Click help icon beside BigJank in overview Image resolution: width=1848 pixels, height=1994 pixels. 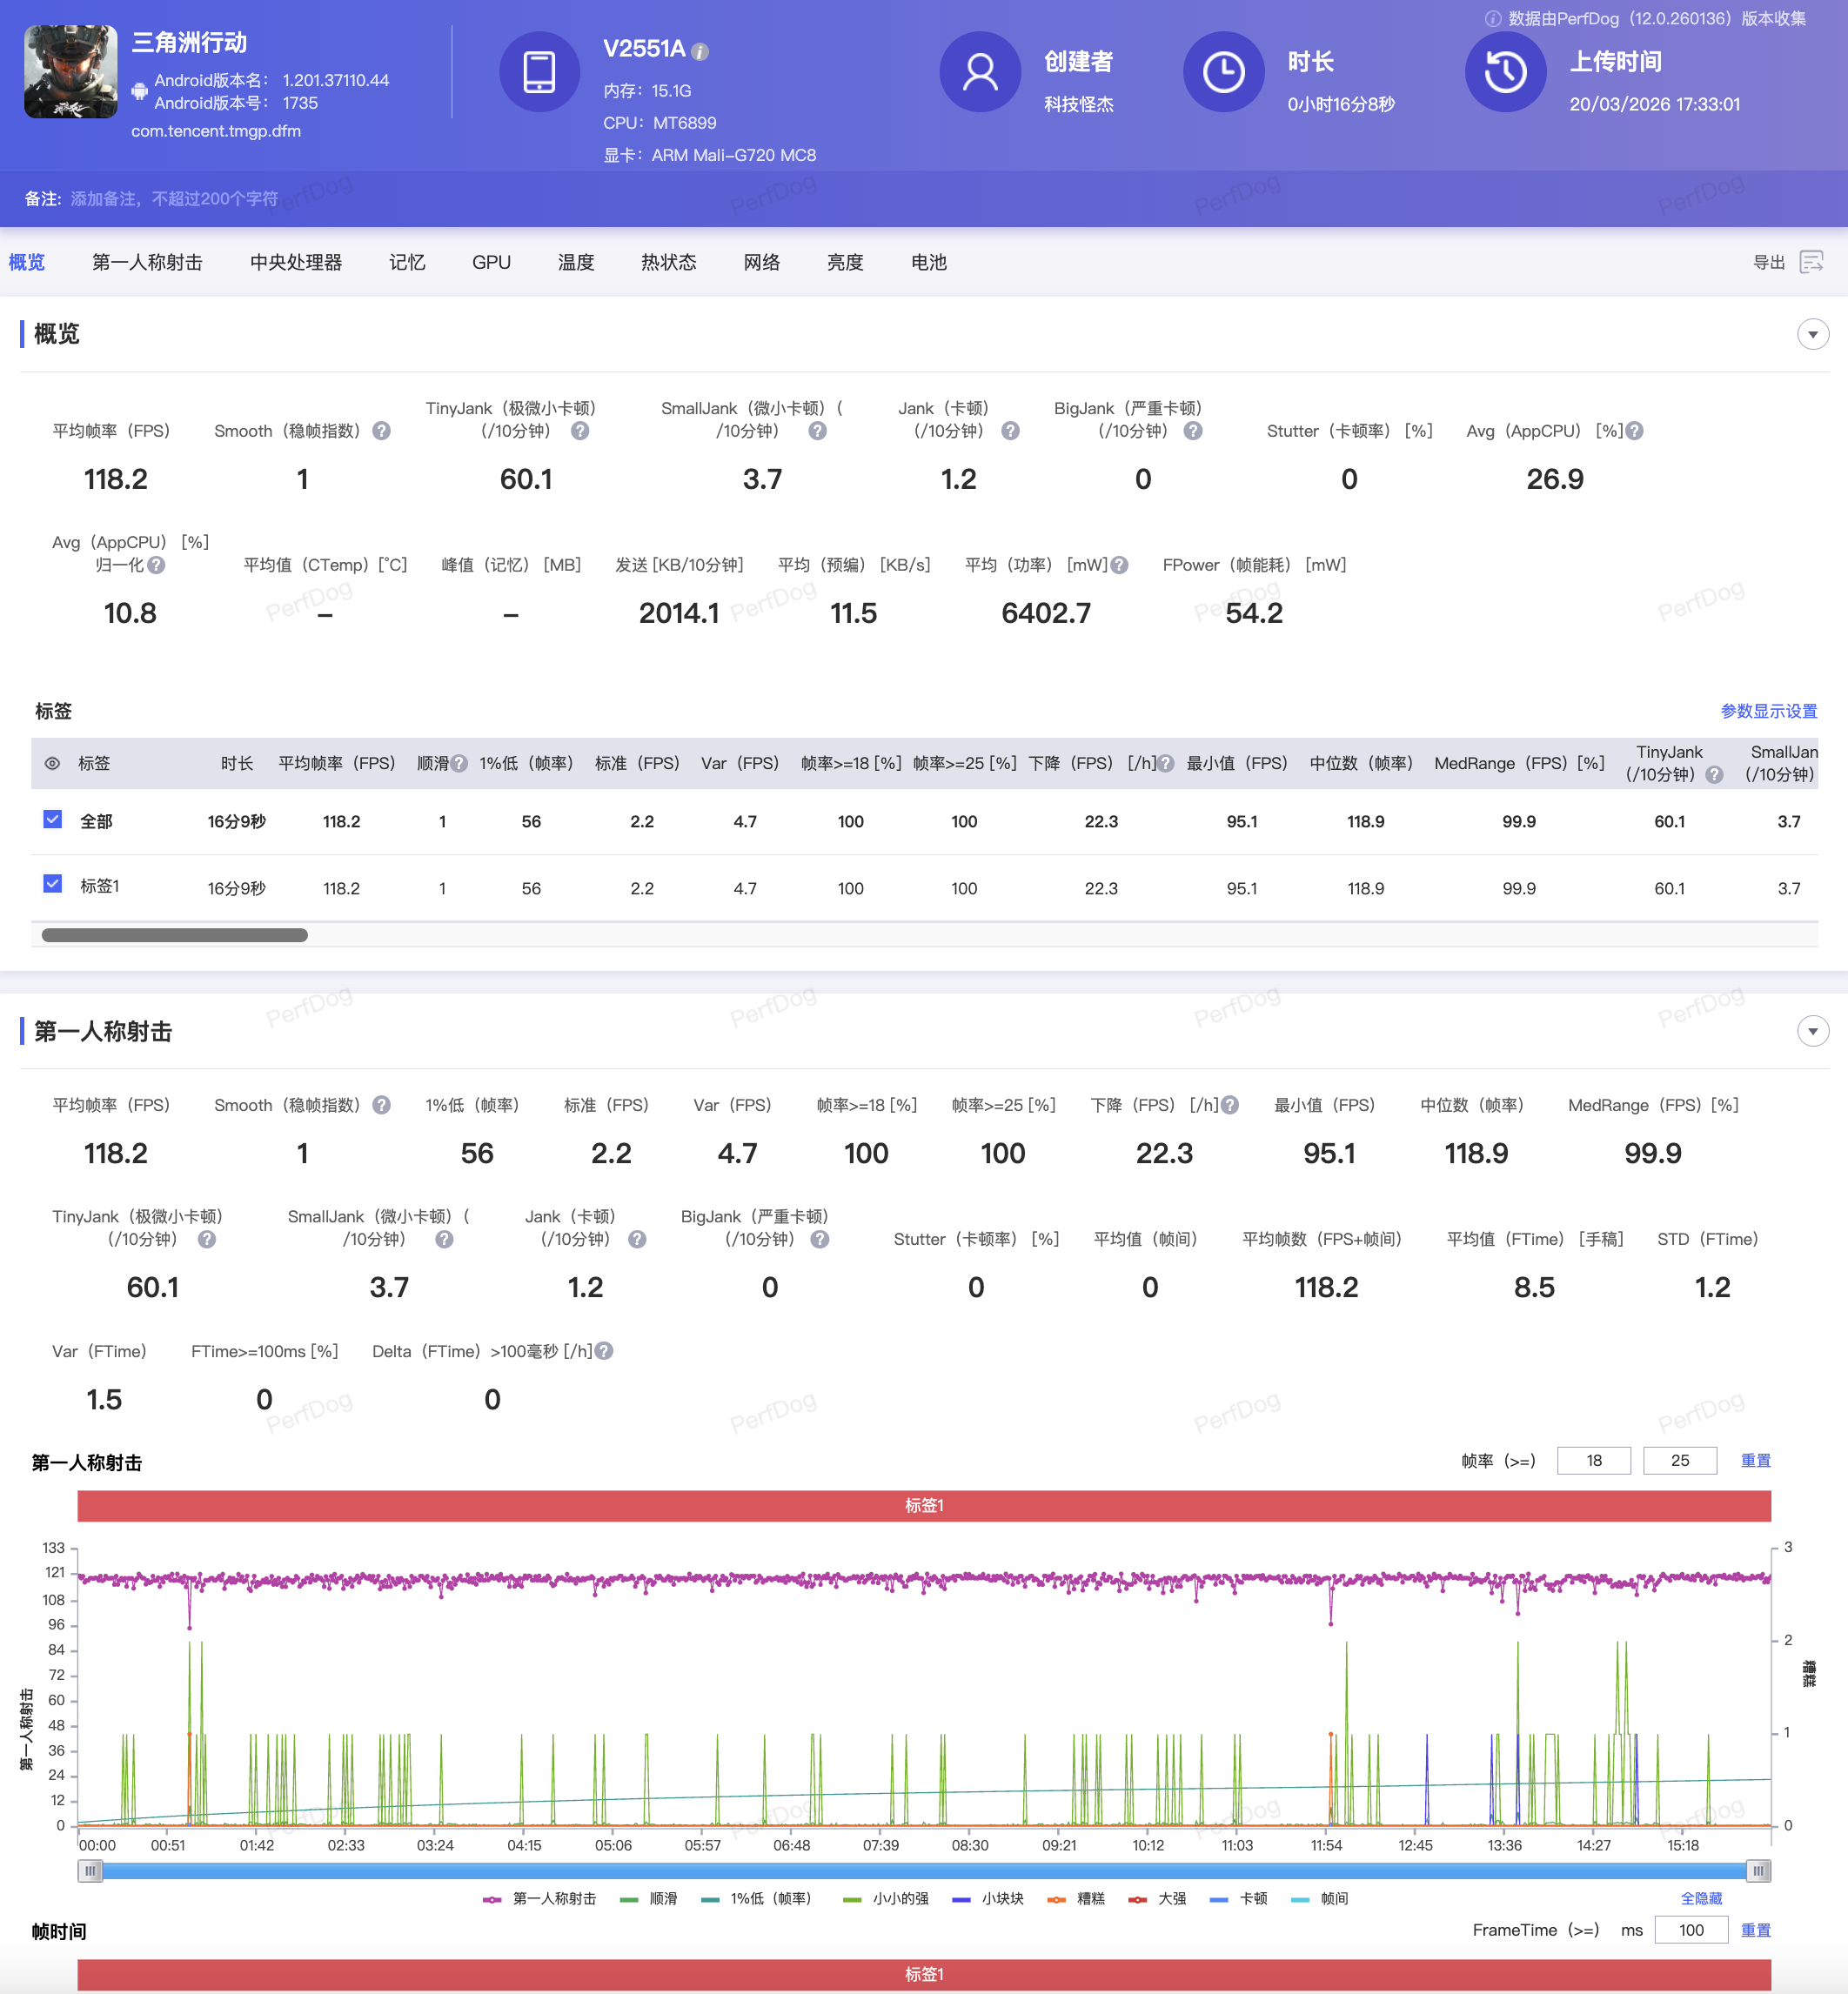[1193, 431]
